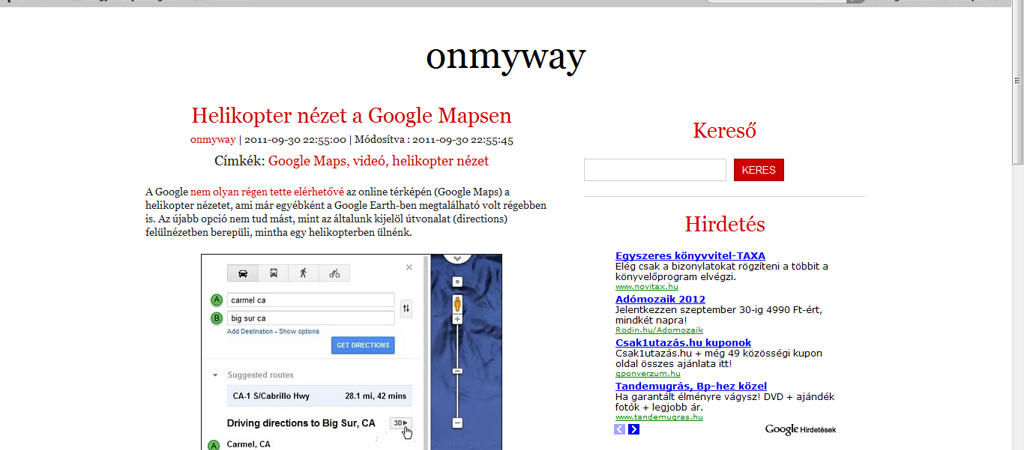Click the Kereső sidebar heading
Viewport: 1024px width, 450px height.
click(x=724, y=130)
